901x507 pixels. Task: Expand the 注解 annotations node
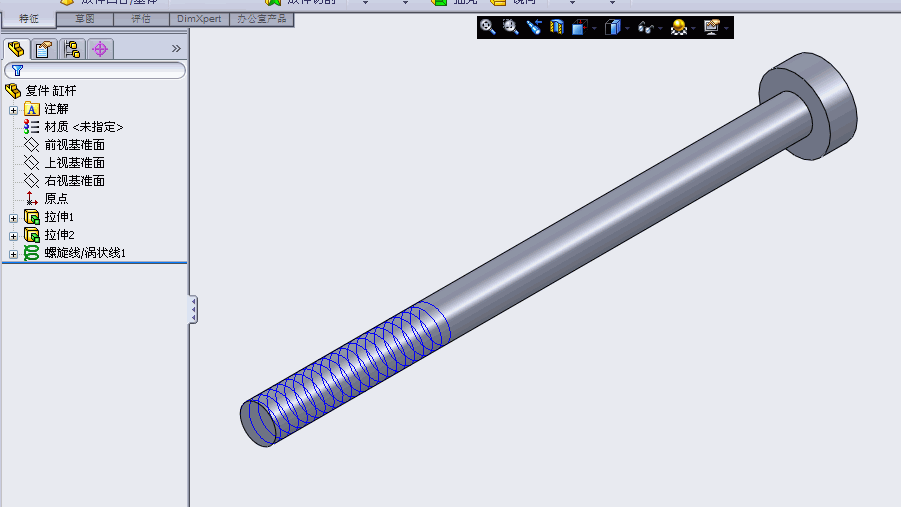click(x=13, y=110)
